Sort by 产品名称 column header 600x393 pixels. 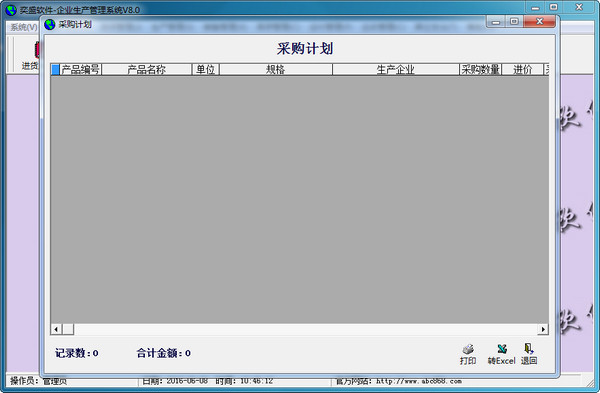[x=147, y=70]
